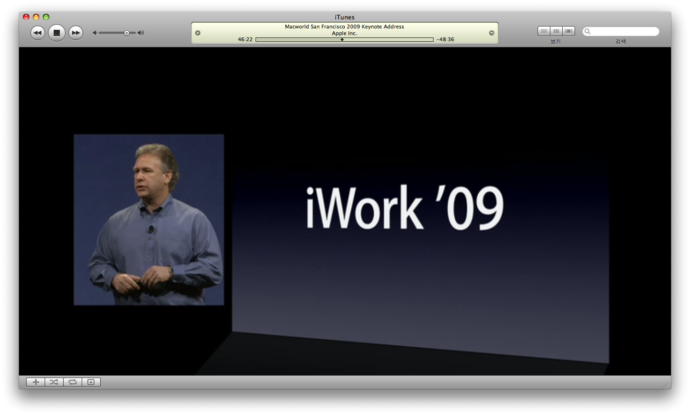Click elapsed time 46:22

pyautogui.click(x=245, y=40)
